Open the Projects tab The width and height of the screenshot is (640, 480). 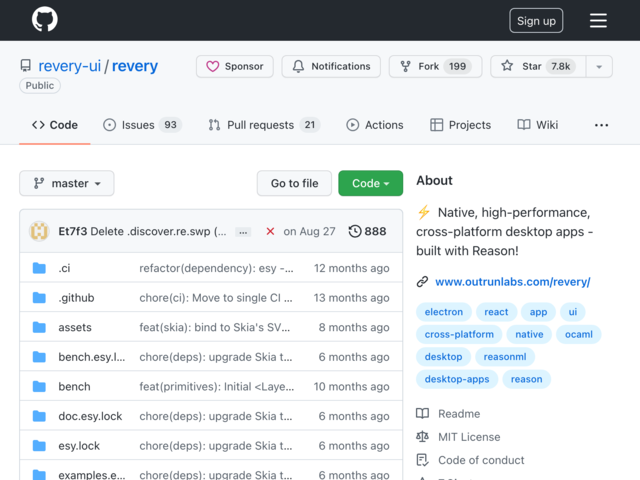[460, 125]
